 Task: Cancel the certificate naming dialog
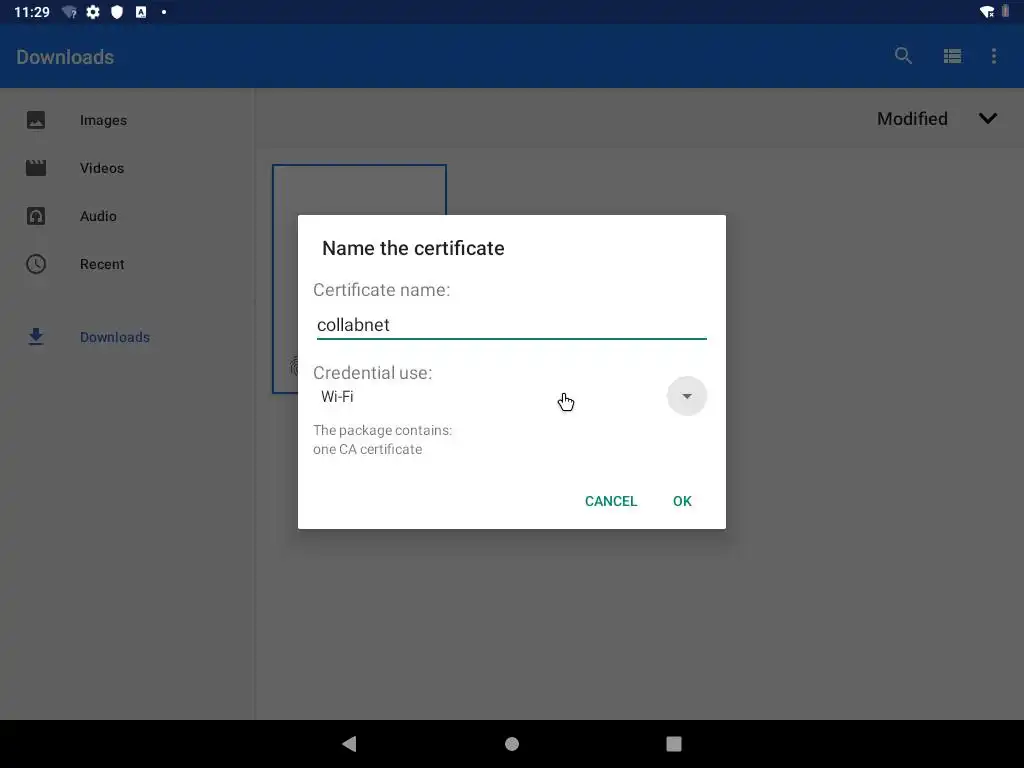coord(611,501)
